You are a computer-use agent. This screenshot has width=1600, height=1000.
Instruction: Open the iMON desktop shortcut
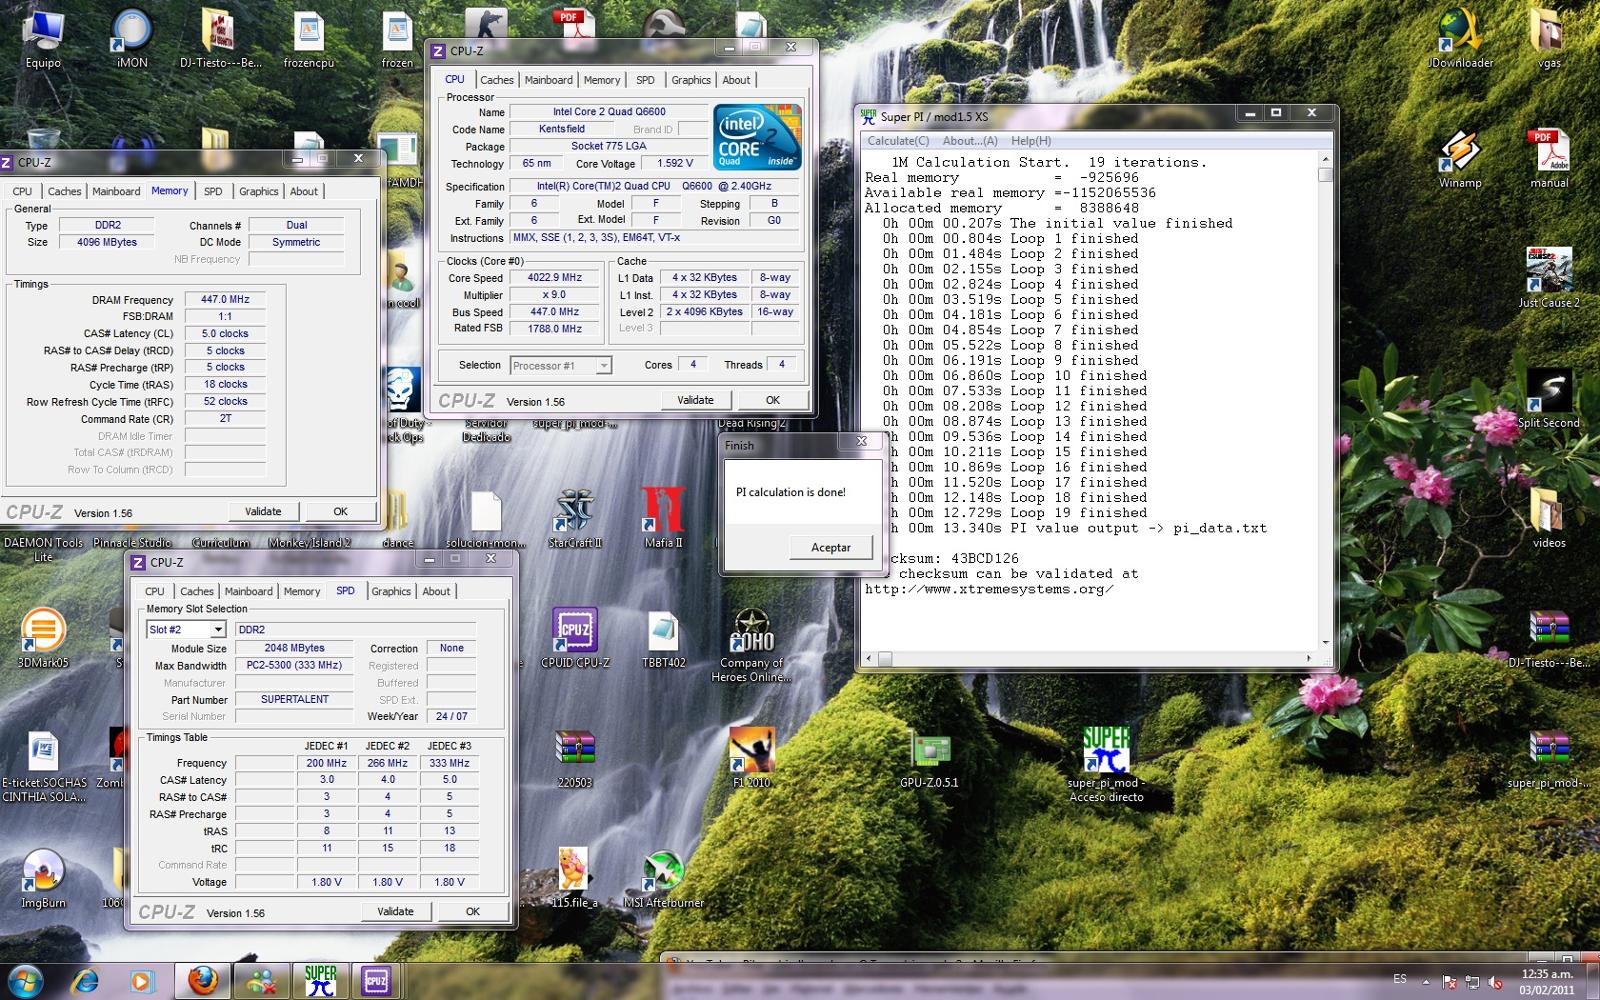(132, 38)
